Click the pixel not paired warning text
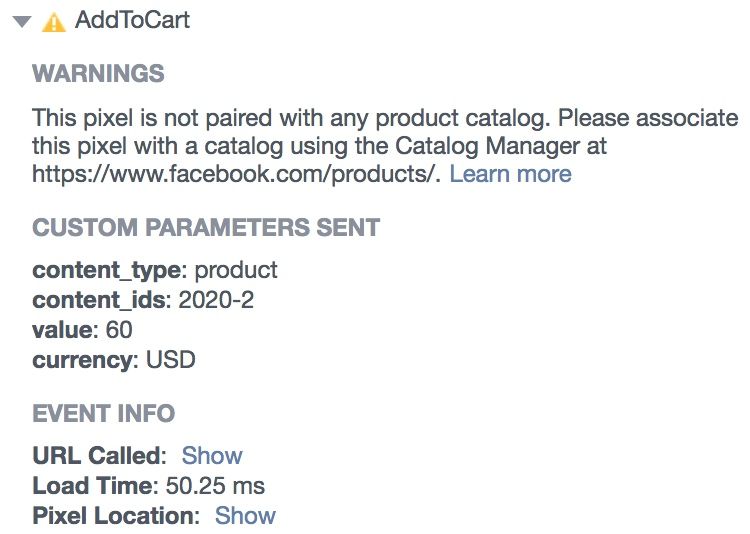Image resolution: width=750 pixels, height=534 pixels. [x=385, y=146]
